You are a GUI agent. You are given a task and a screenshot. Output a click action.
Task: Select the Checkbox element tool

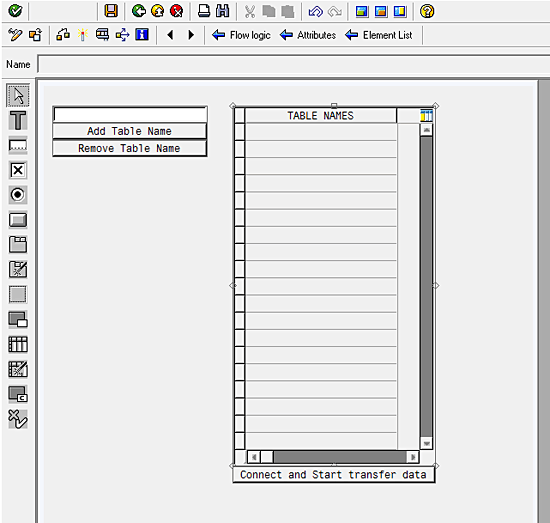[18, 170]
